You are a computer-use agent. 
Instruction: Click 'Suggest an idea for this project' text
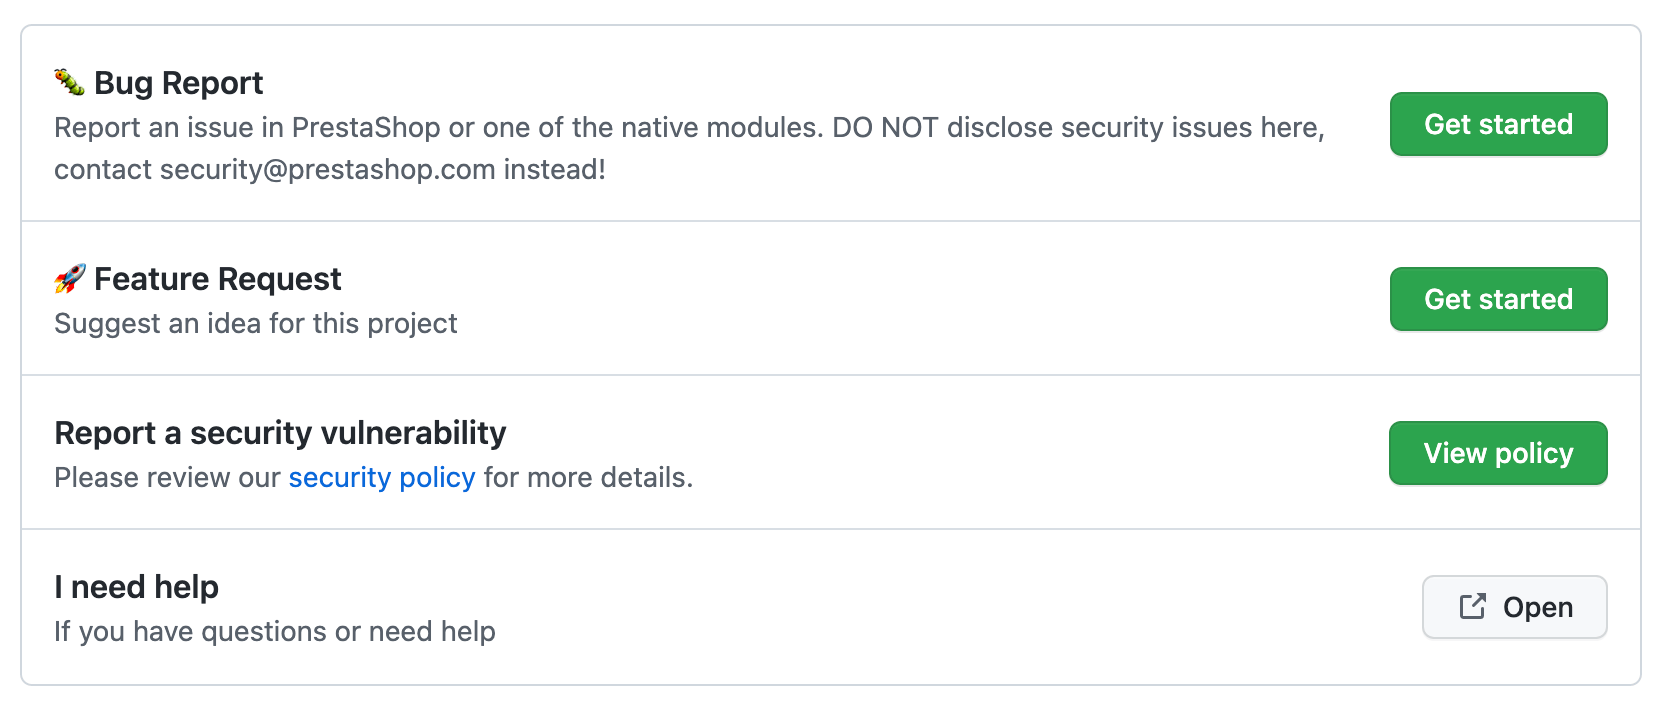255,323
